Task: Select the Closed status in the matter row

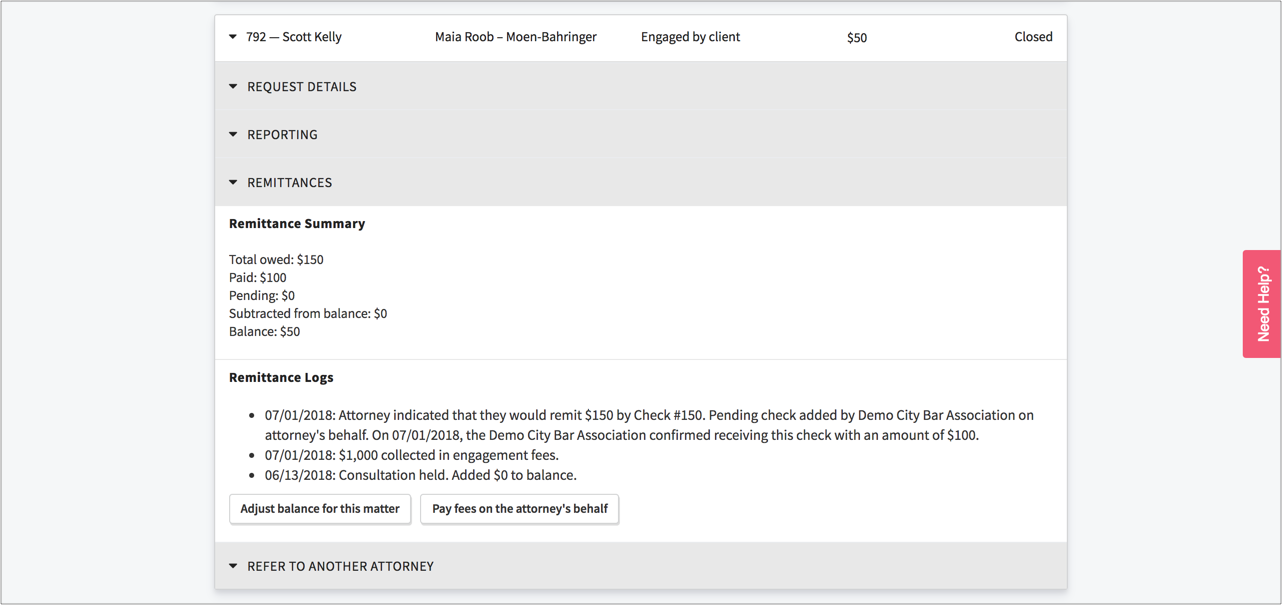Action: 1033,37
